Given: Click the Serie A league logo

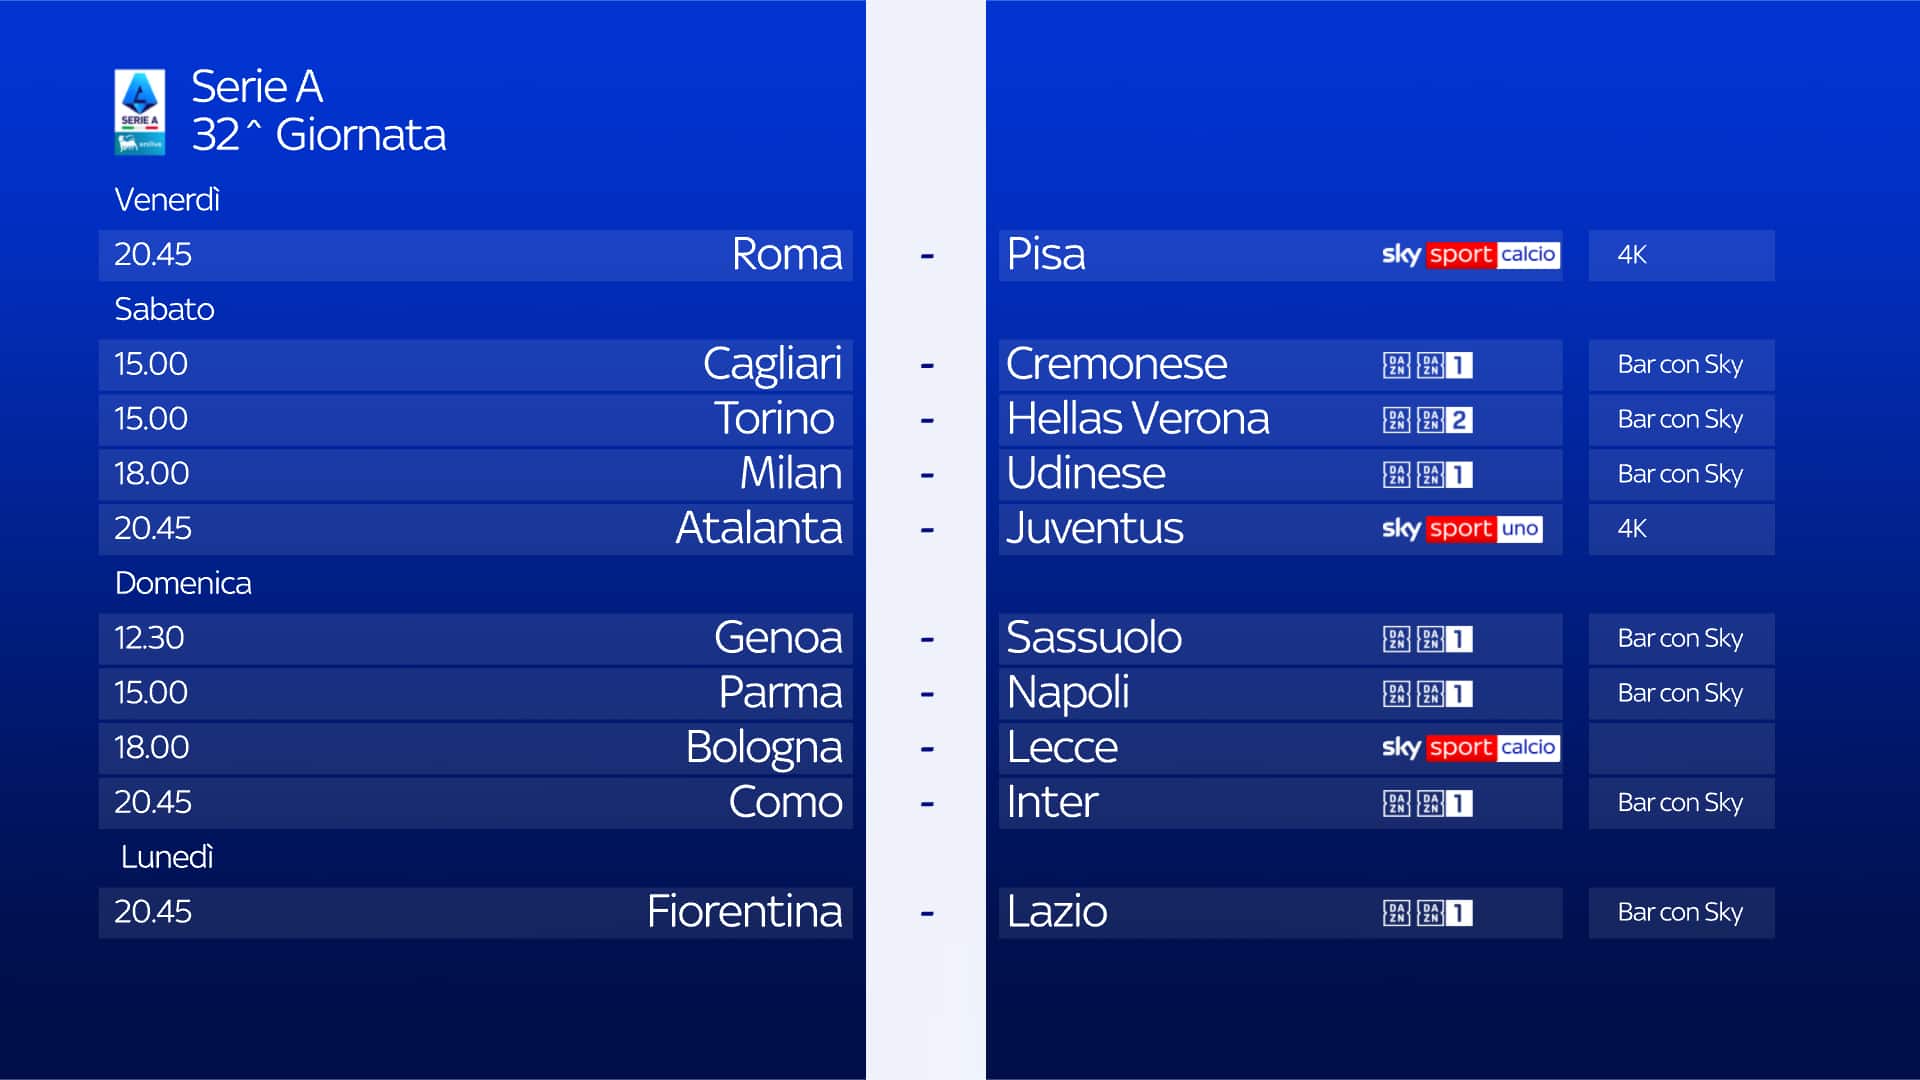Looking at the screenshot, I should (x=139, y=111).
